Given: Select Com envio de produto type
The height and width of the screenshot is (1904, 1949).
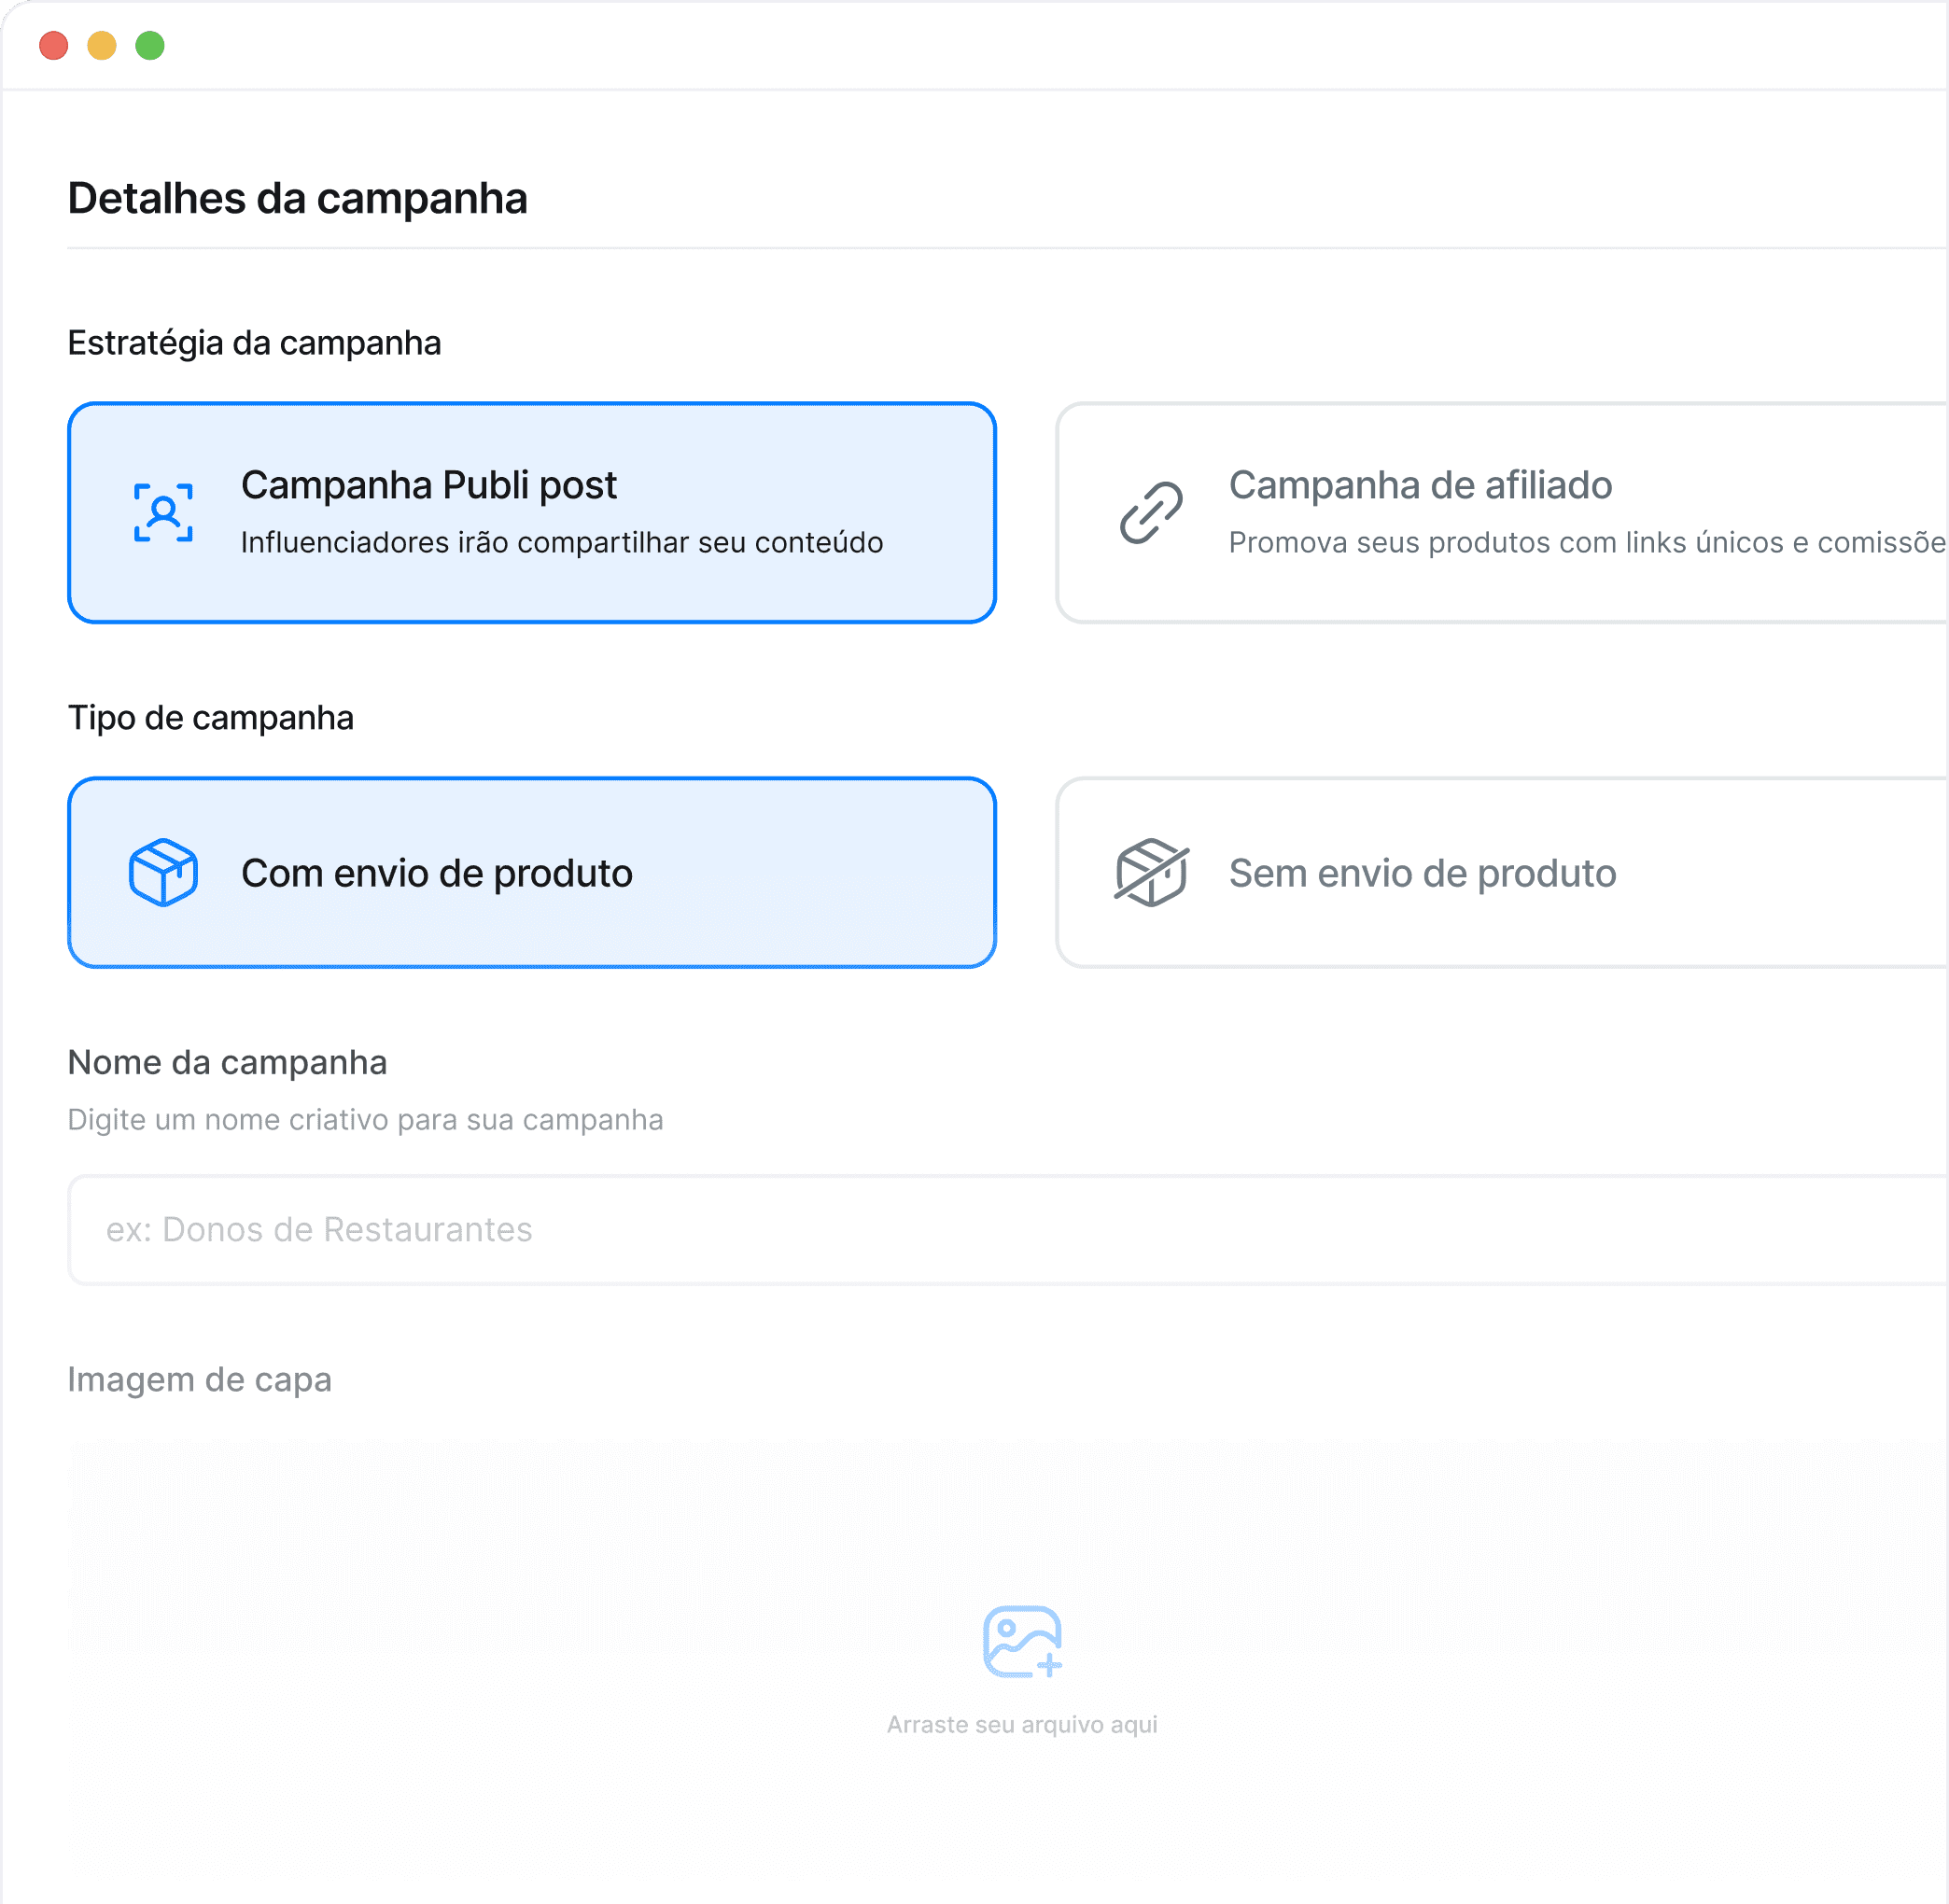Looking at the screenshot, I should (532, 873).
